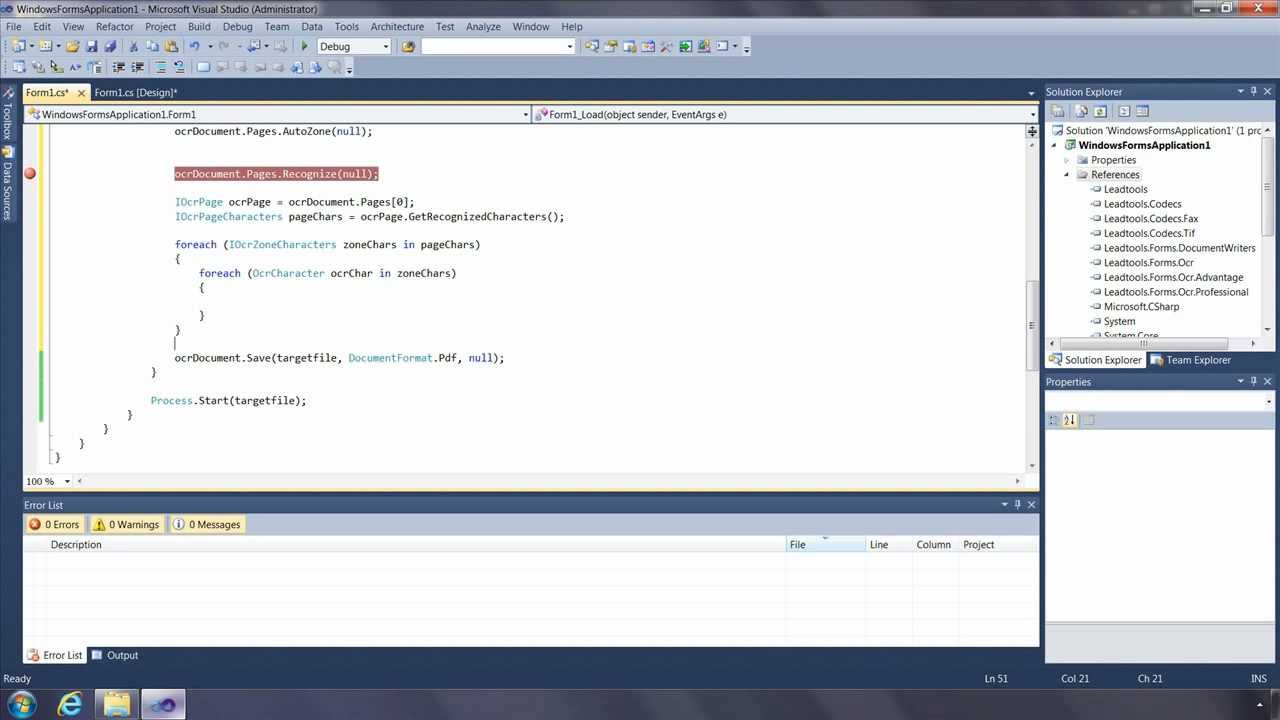Toggle auto-hide pin on the Properties panel

point(1255,382)
